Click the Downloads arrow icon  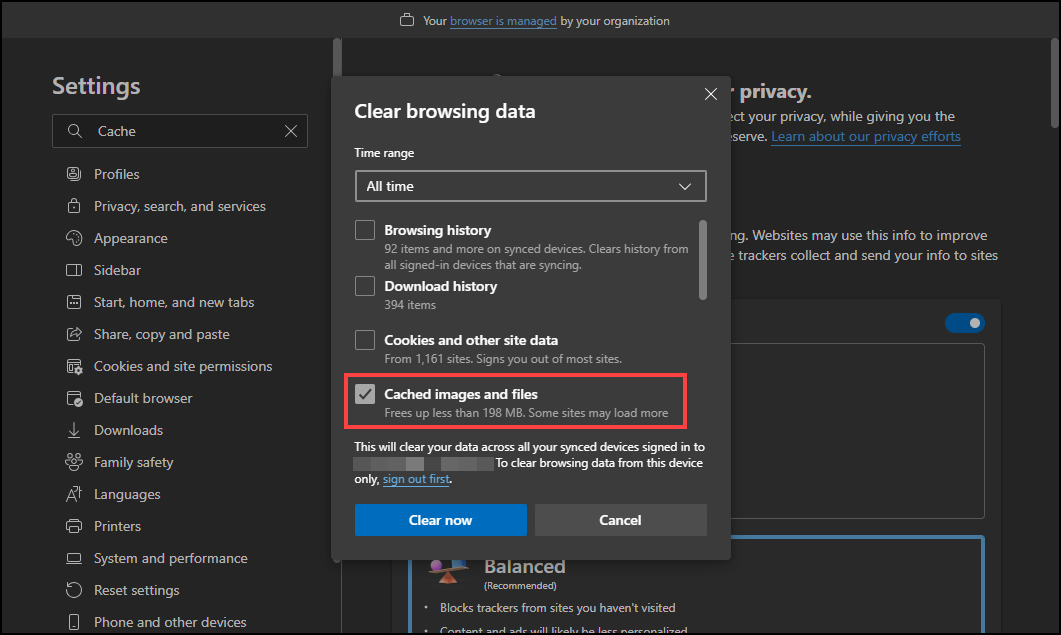tap(73, 430)
